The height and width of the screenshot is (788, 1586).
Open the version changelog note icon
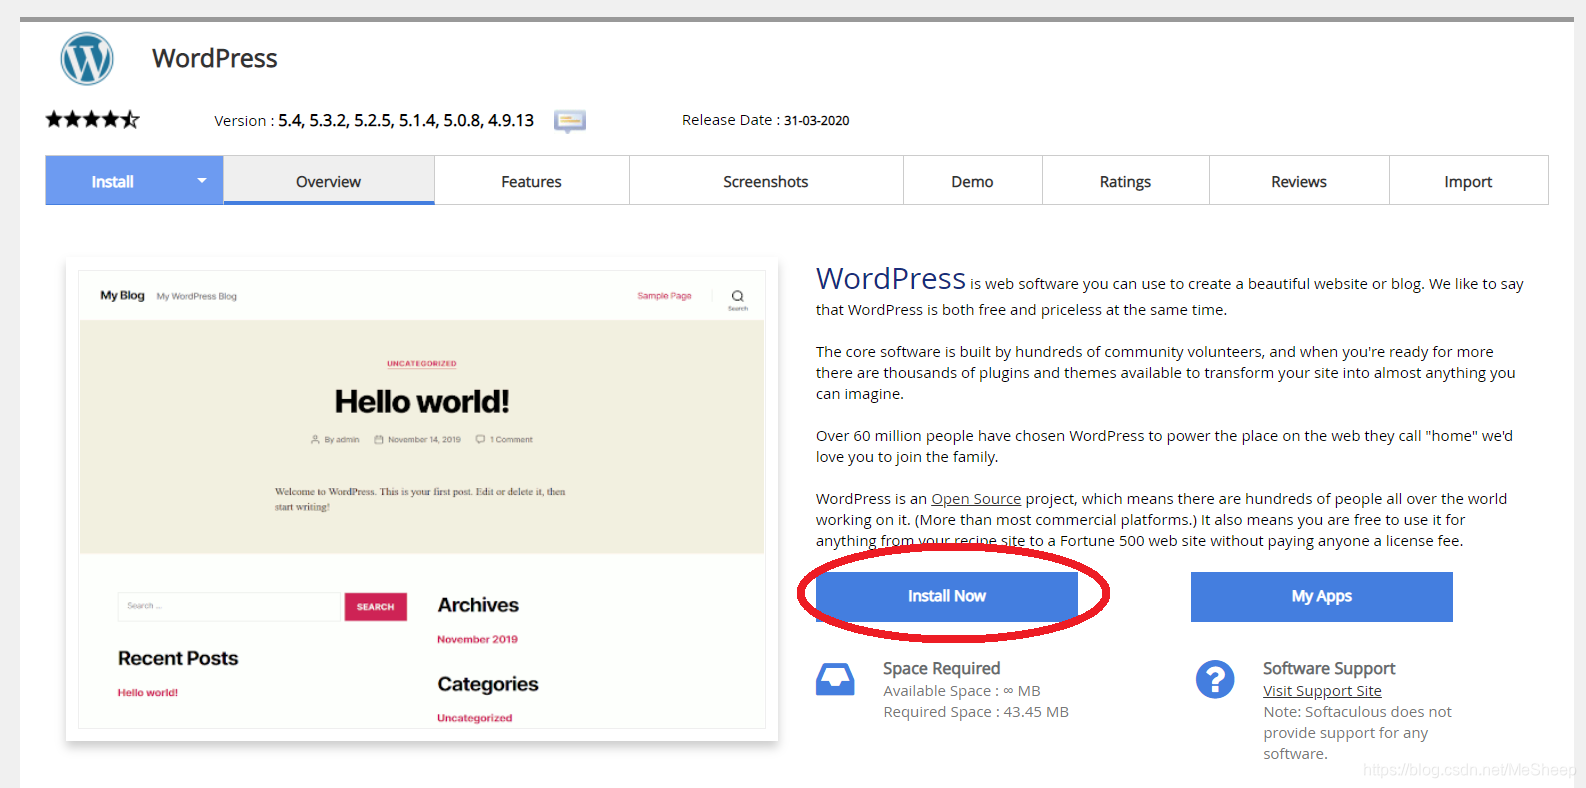[569, 121]
